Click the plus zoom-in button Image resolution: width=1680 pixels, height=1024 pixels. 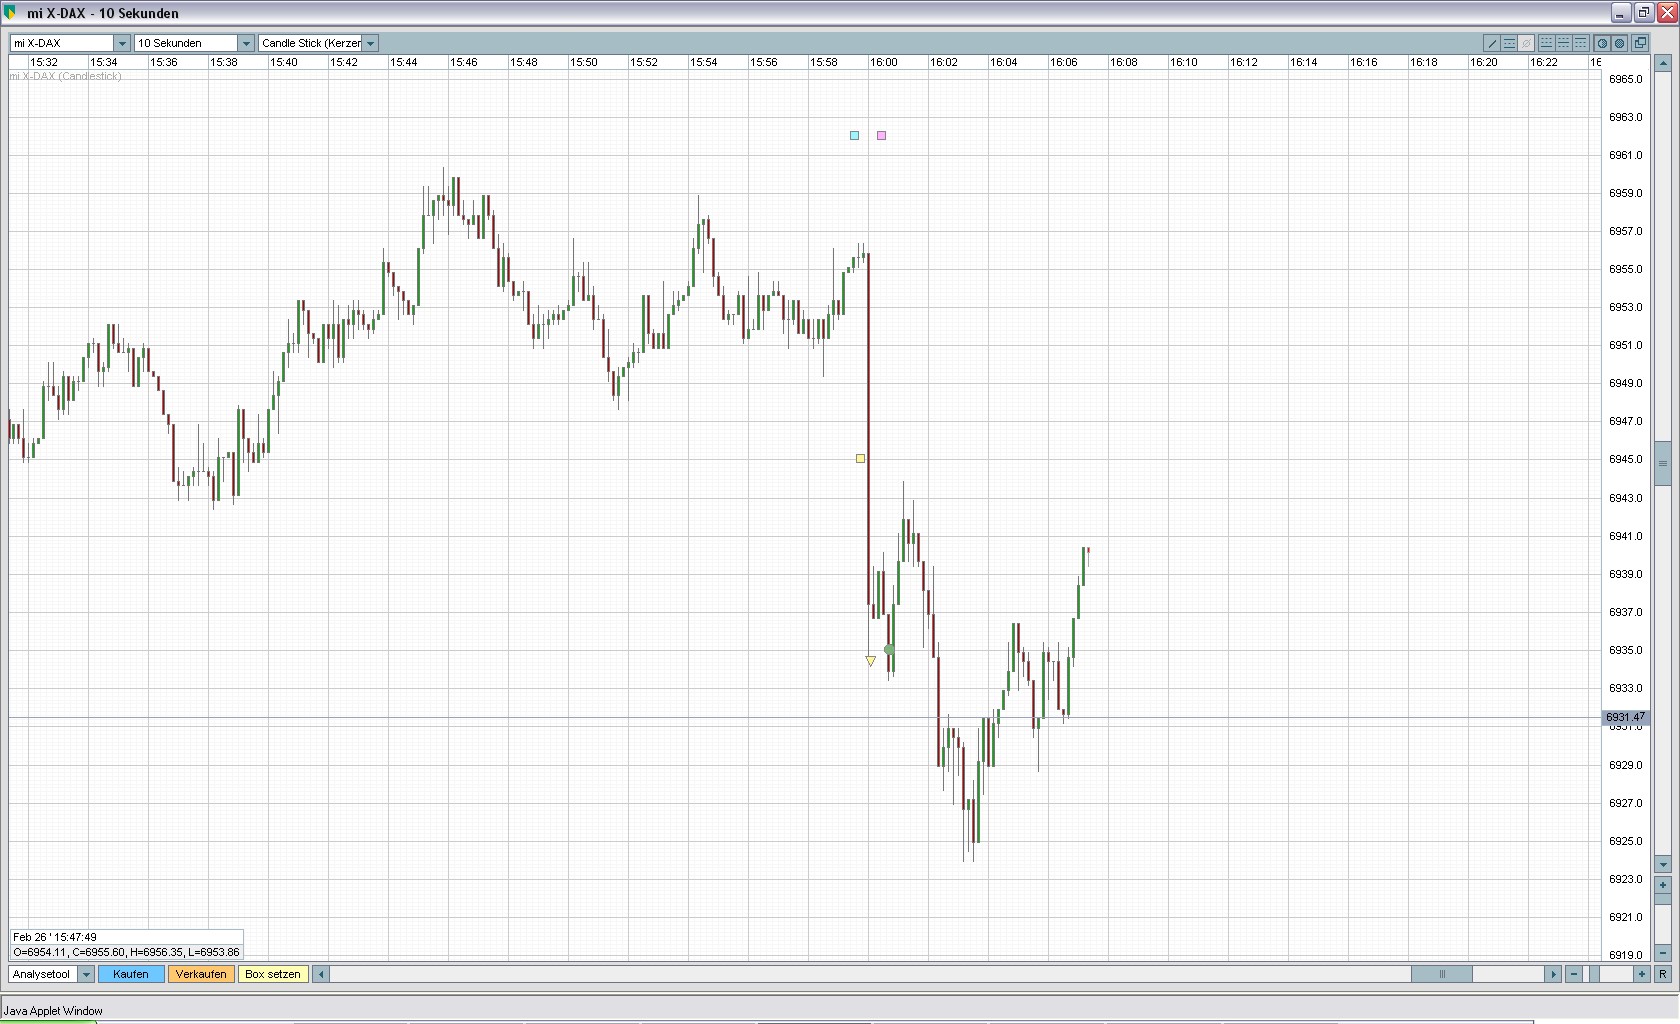click(x=1641, y=974)
